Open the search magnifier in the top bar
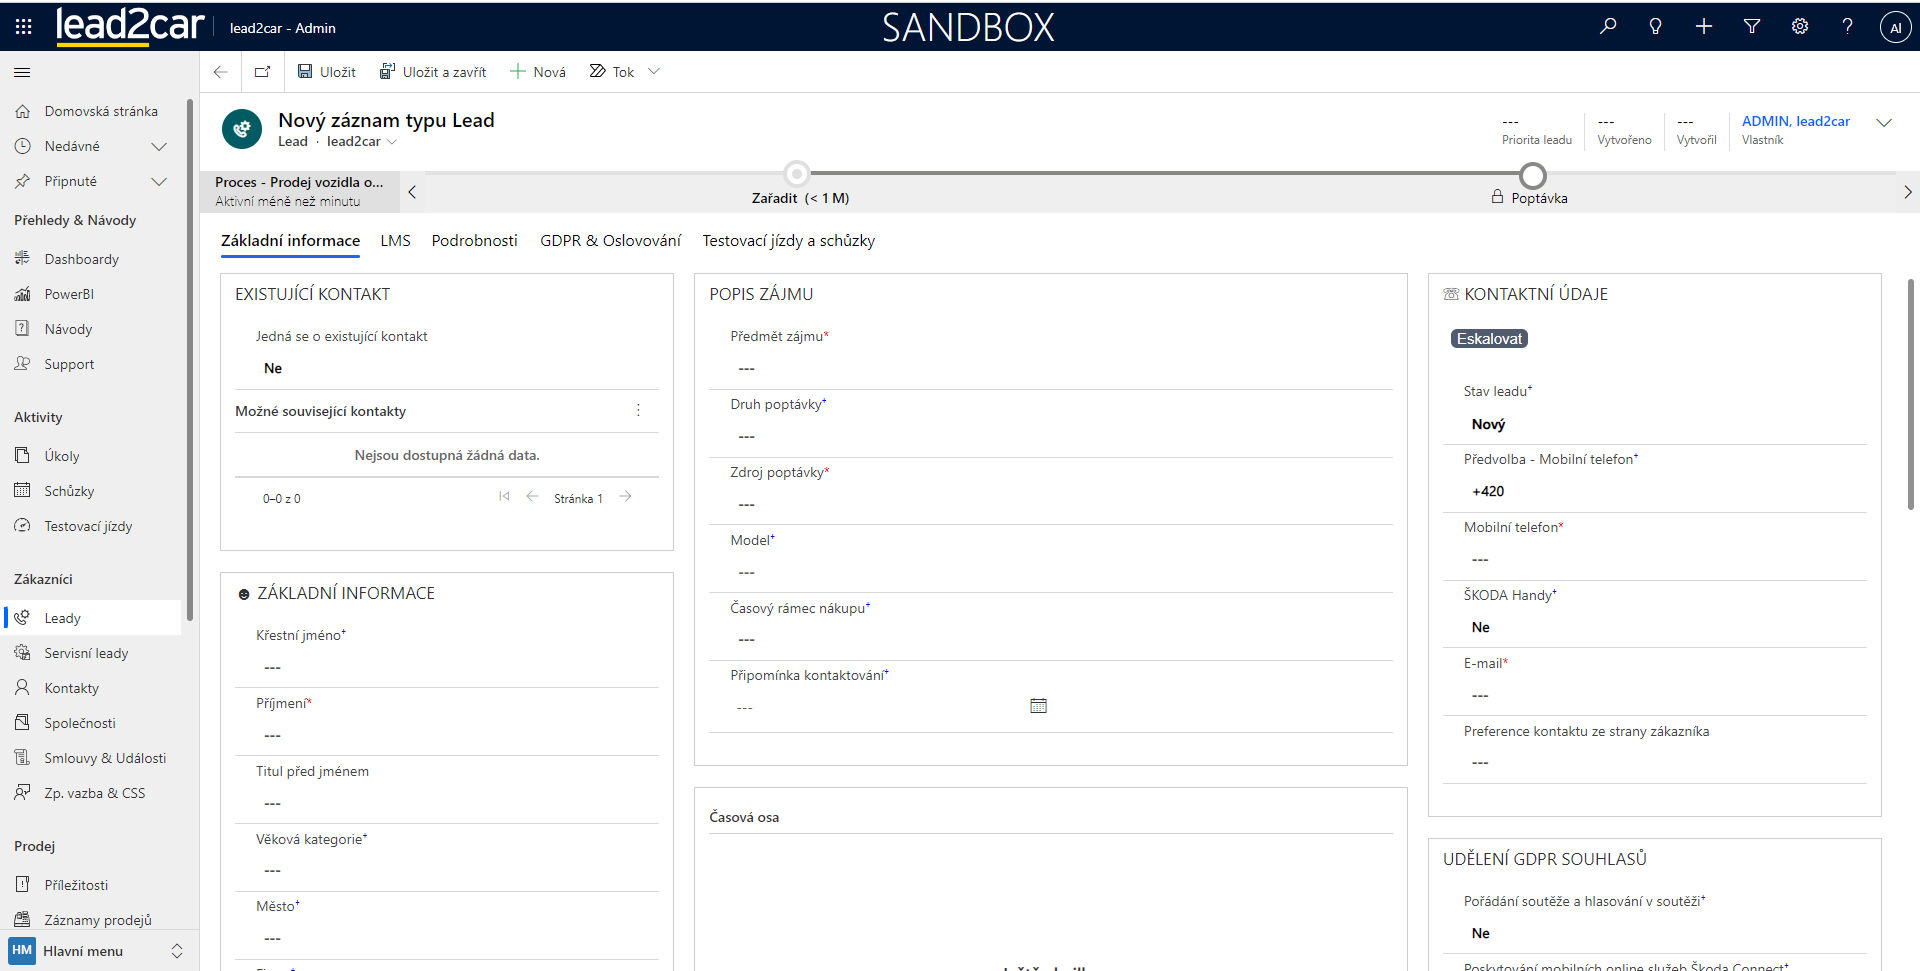 [1608, 27]
